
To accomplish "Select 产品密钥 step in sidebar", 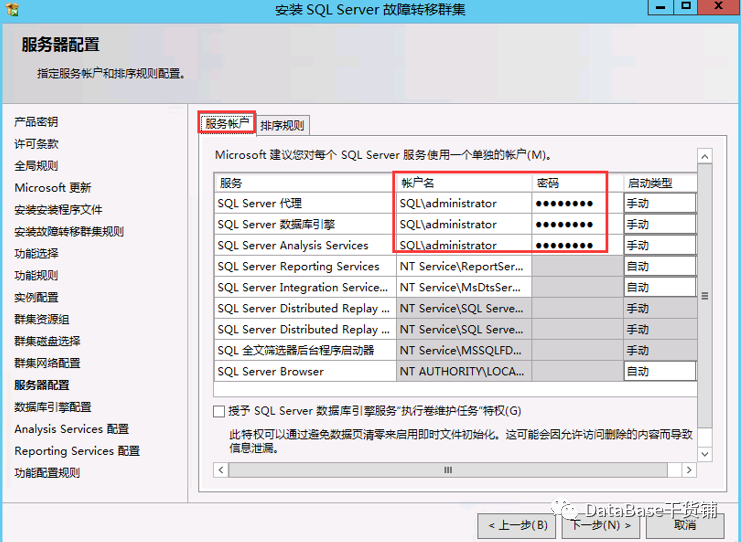I will (x=36, y=122).
